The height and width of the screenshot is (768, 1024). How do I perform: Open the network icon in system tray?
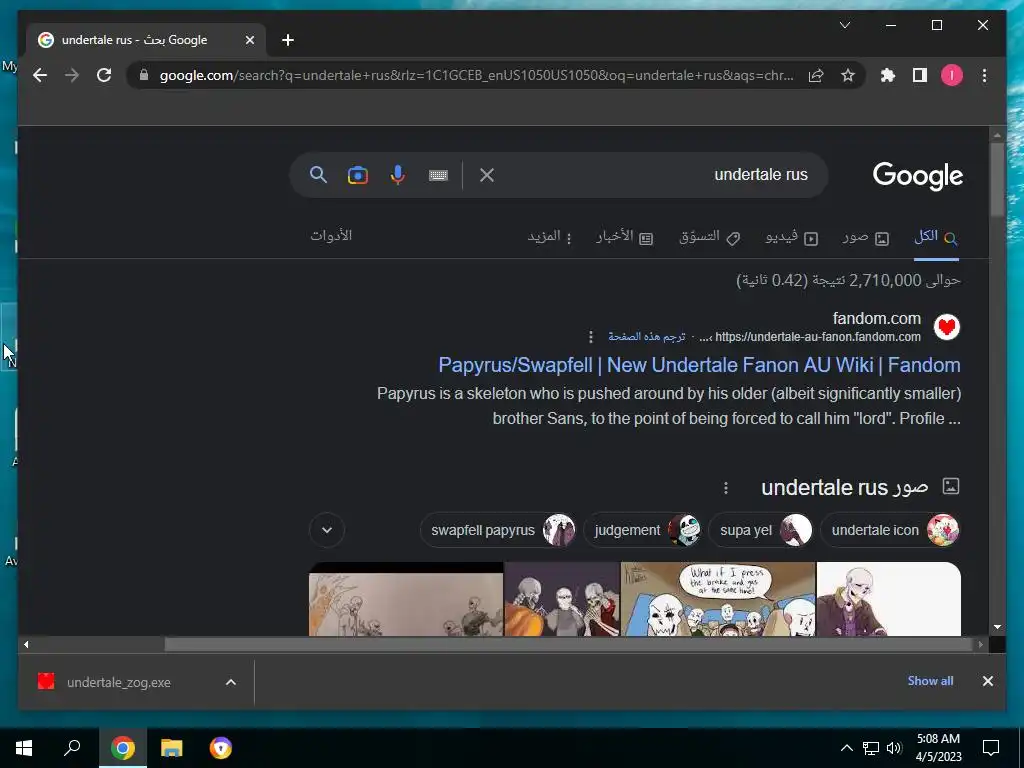tap(871, 748)
